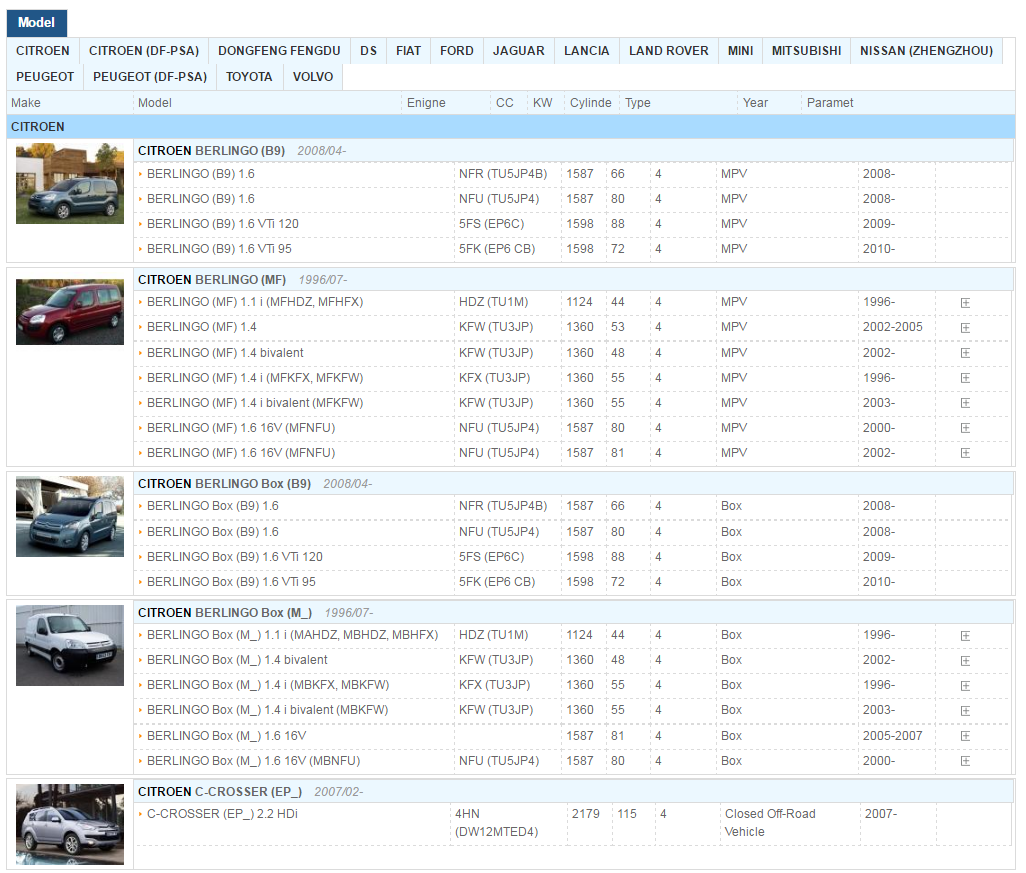Expand parameters for BERLINGO Box (M_) 1.4 i (MBKFX, MBKFW)
The width and height of the screenshot is (1026, 873).
tap(965, 686)
